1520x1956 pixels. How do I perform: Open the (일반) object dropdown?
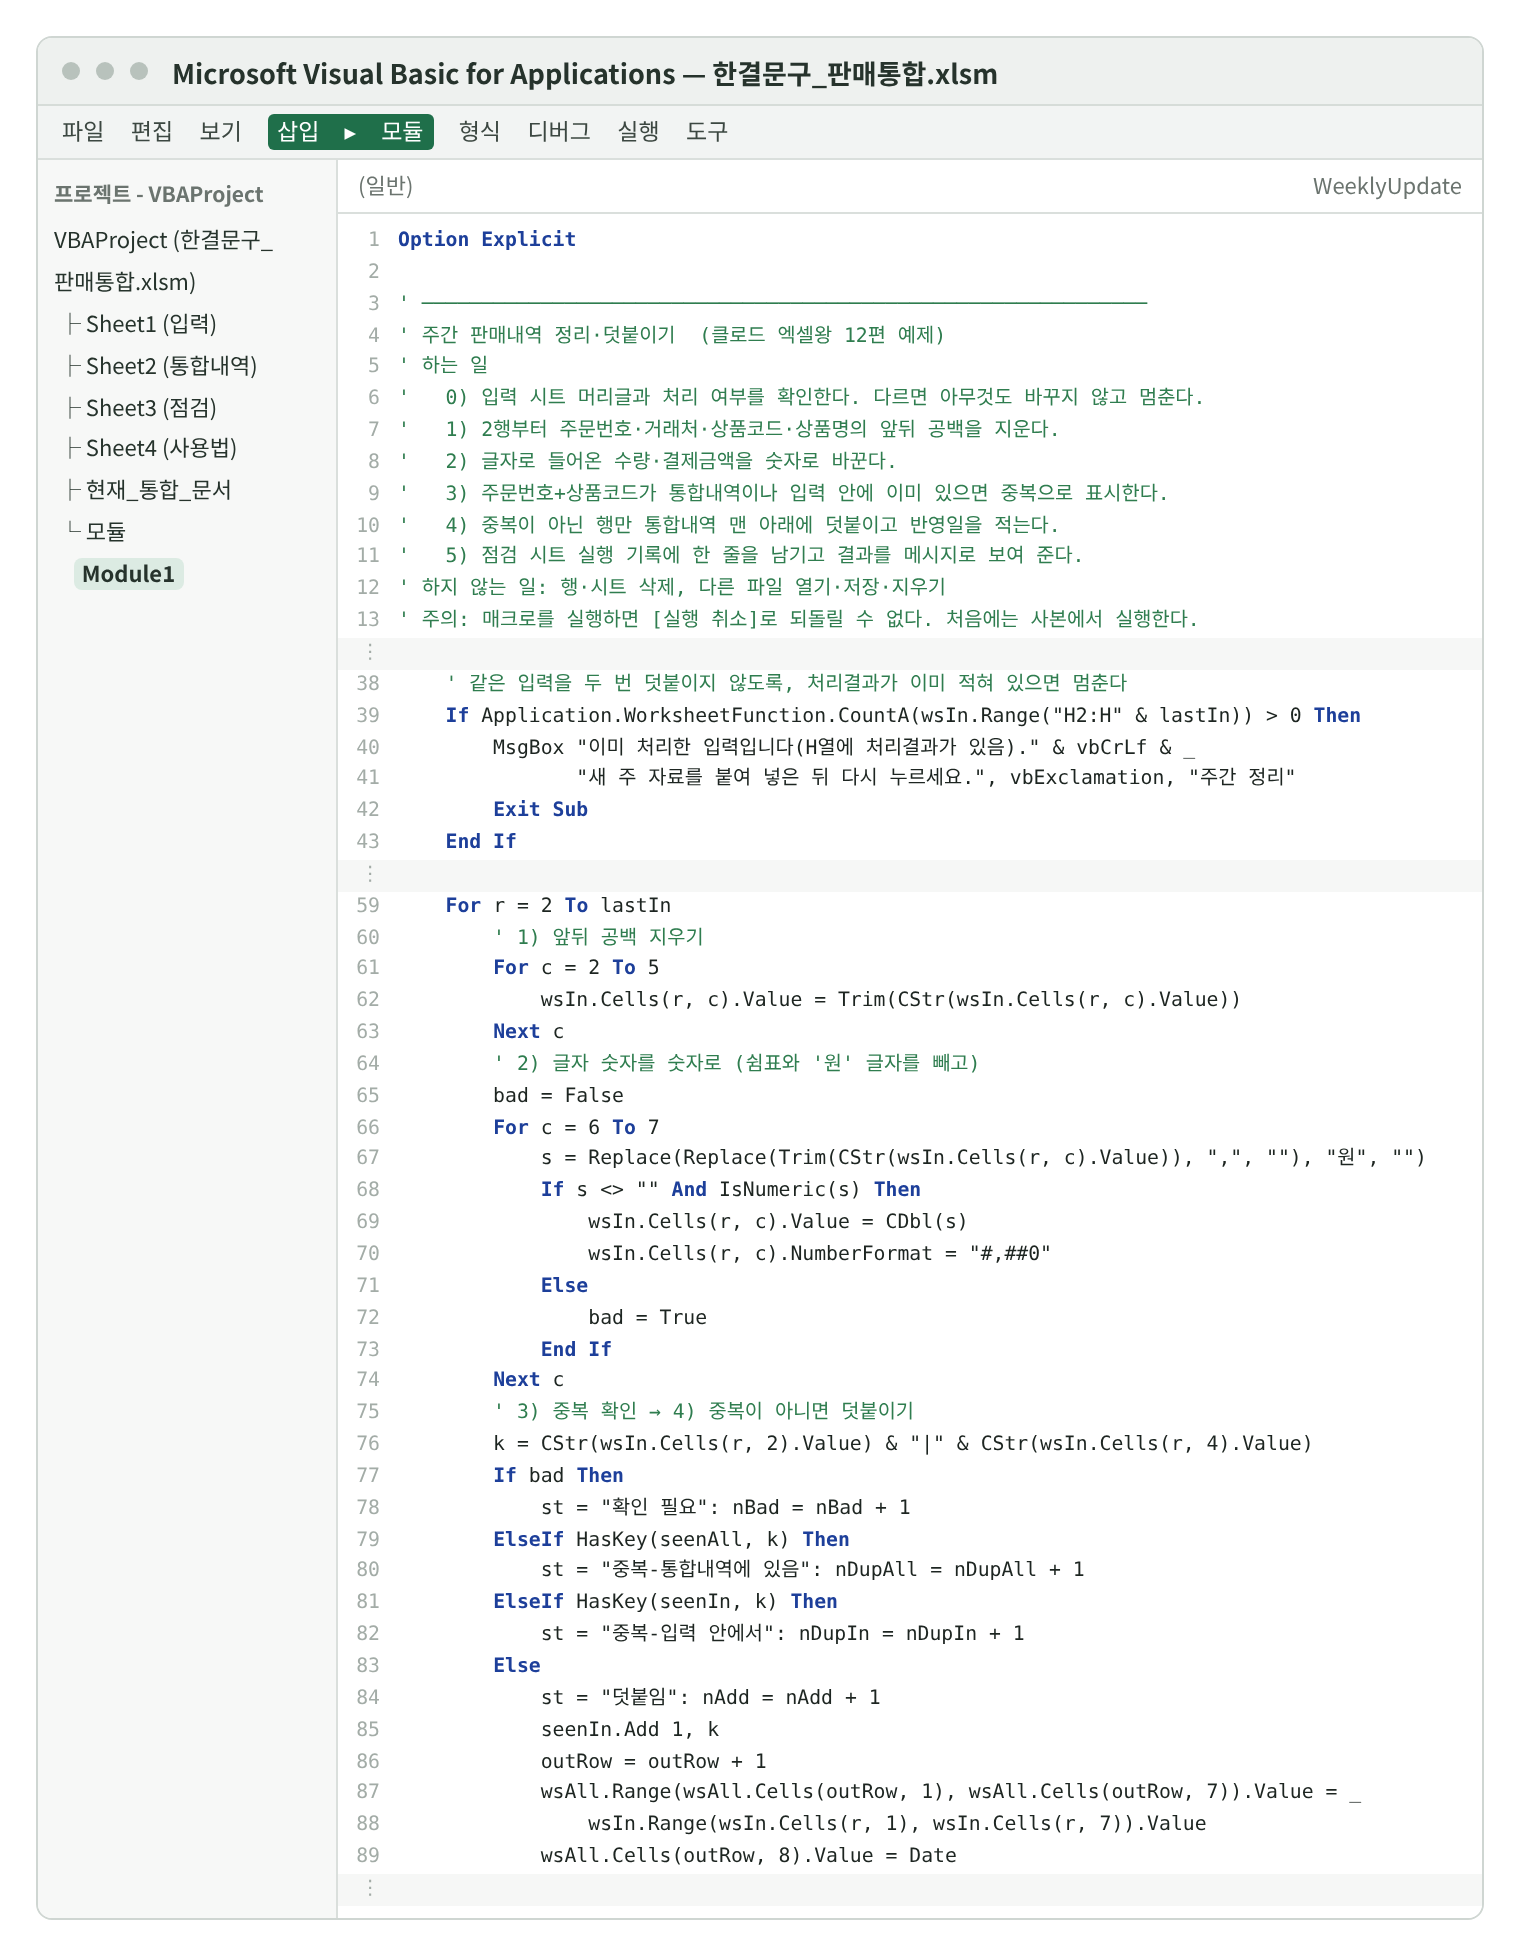point(386,186)
